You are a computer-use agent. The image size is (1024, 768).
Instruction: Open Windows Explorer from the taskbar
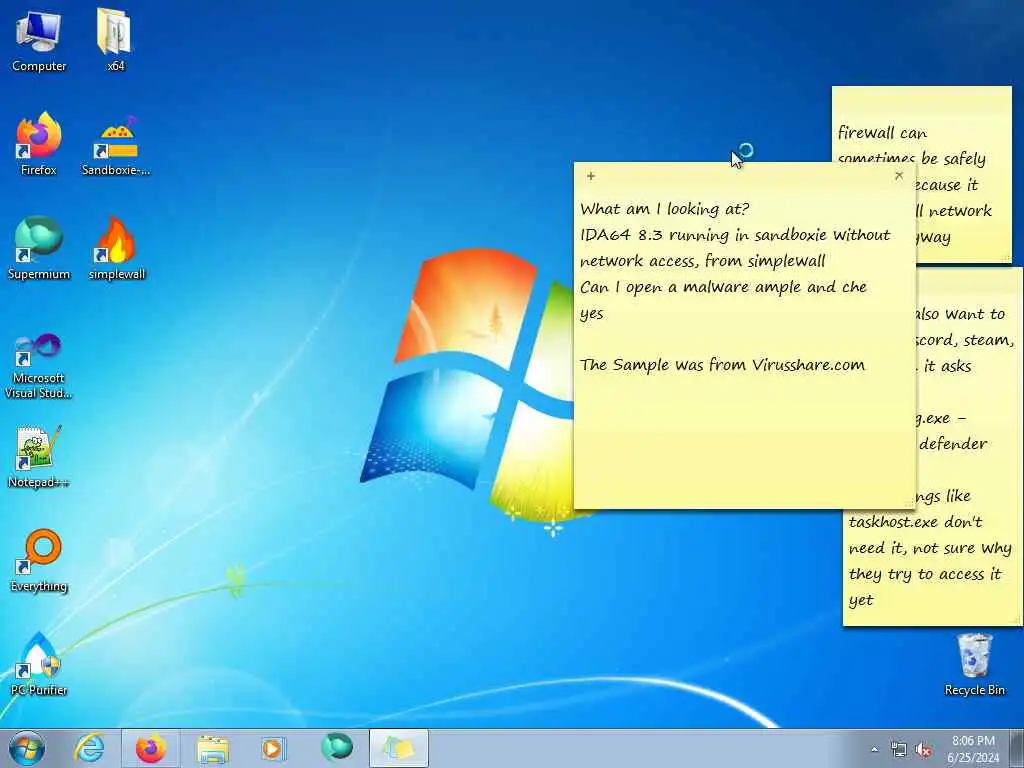[x=212, y=748]
